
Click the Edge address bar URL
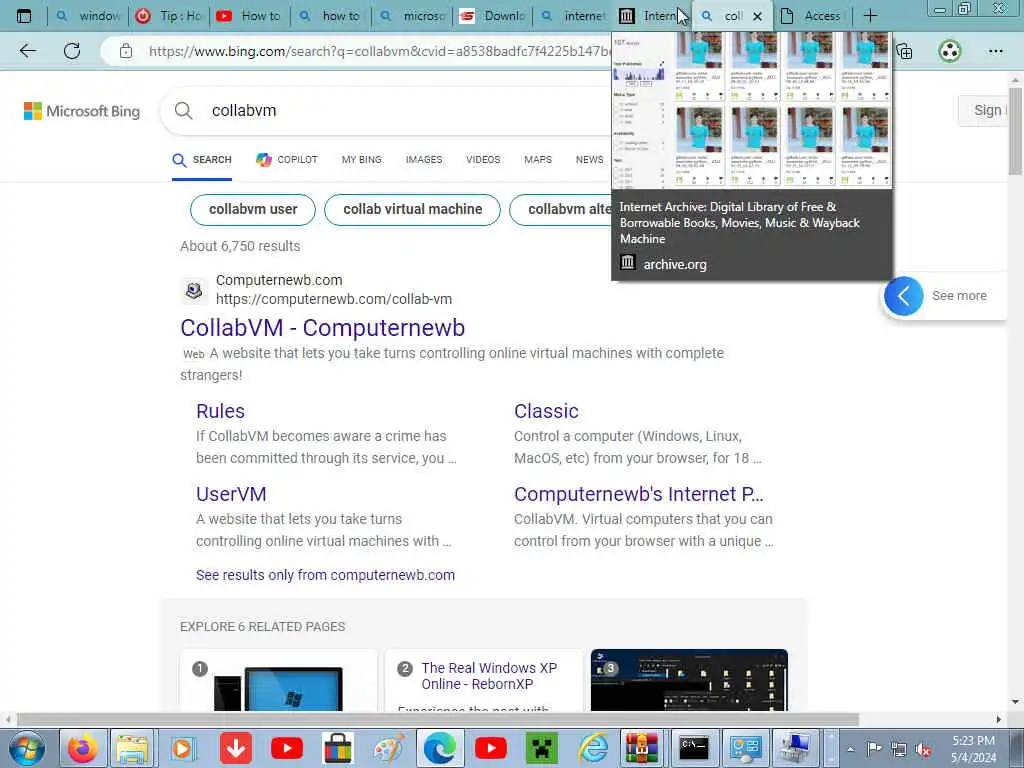pyautogui.click(x=379, y=52)
